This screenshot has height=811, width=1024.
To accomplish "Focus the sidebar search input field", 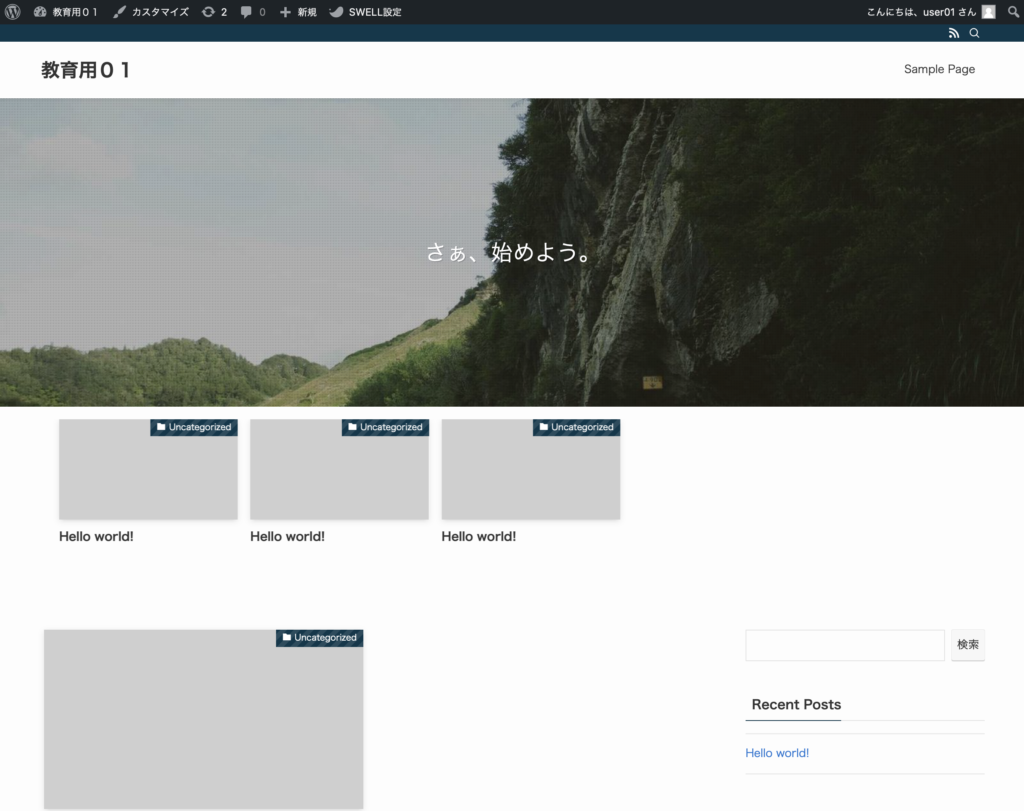I will (845, 645).
